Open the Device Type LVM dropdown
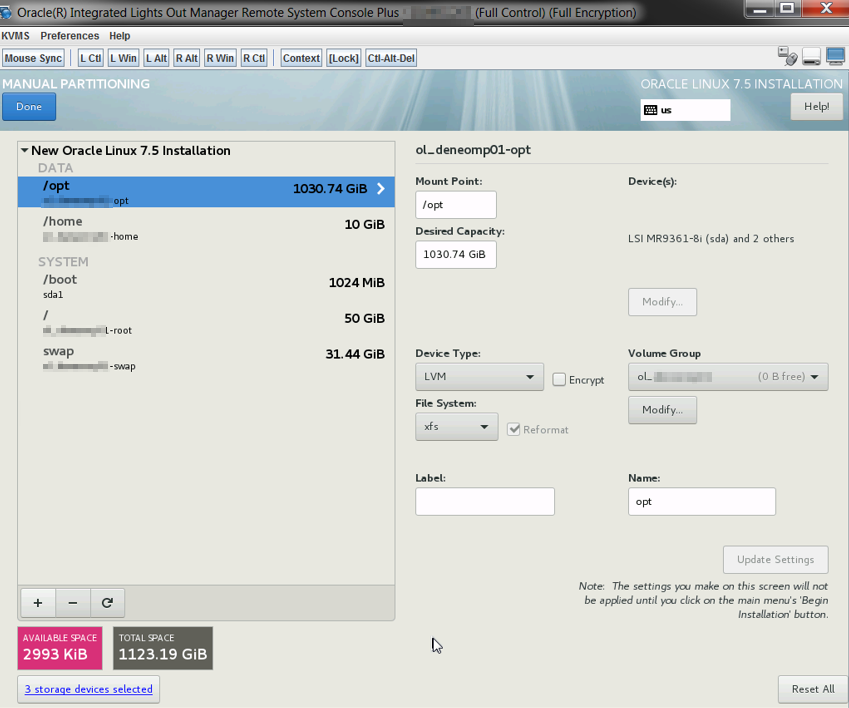Screen dimensions: 849x708 (479, 377)
